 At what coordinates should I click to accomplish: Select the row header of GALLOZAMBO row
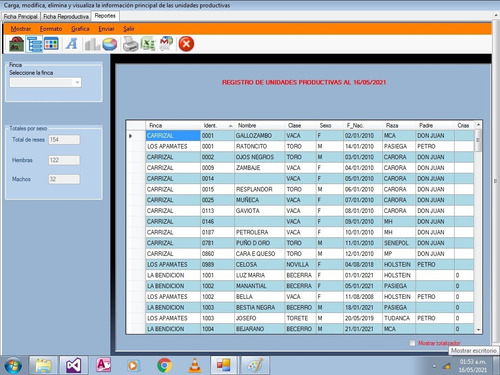[x=136, y=136]
